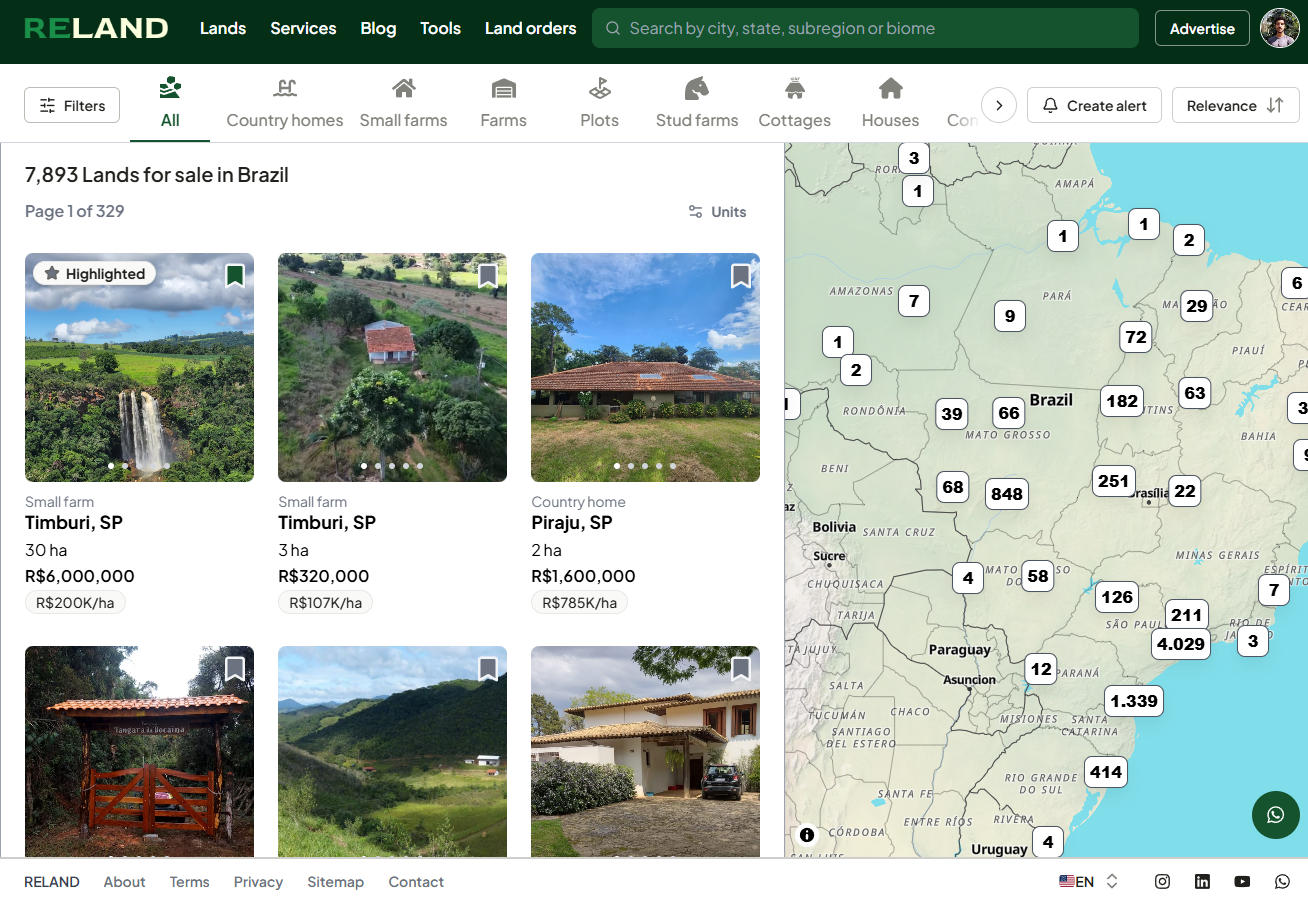This screenshot has width=1308, height=902.
Task: Open the user profile avatar
Action: (x=1279, y=28)
